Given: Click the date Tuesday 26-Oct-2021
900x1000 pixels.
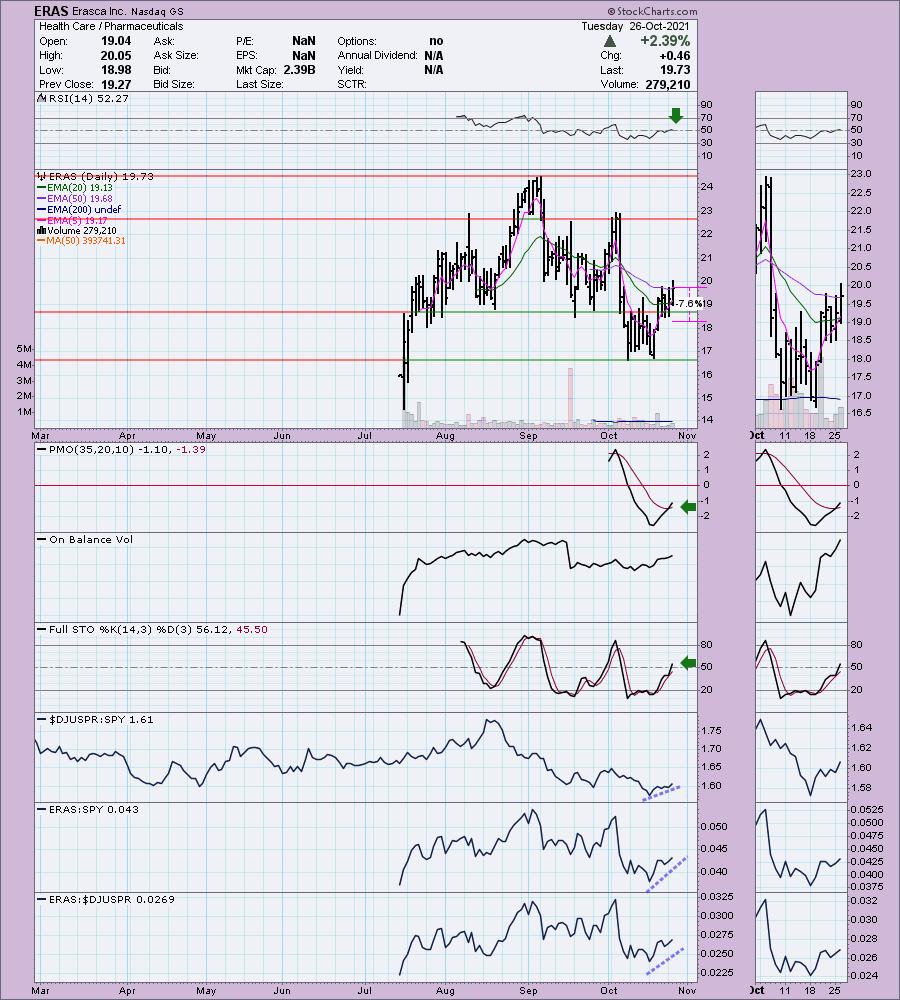Looking at the screenshot, I should pos(635,26).
